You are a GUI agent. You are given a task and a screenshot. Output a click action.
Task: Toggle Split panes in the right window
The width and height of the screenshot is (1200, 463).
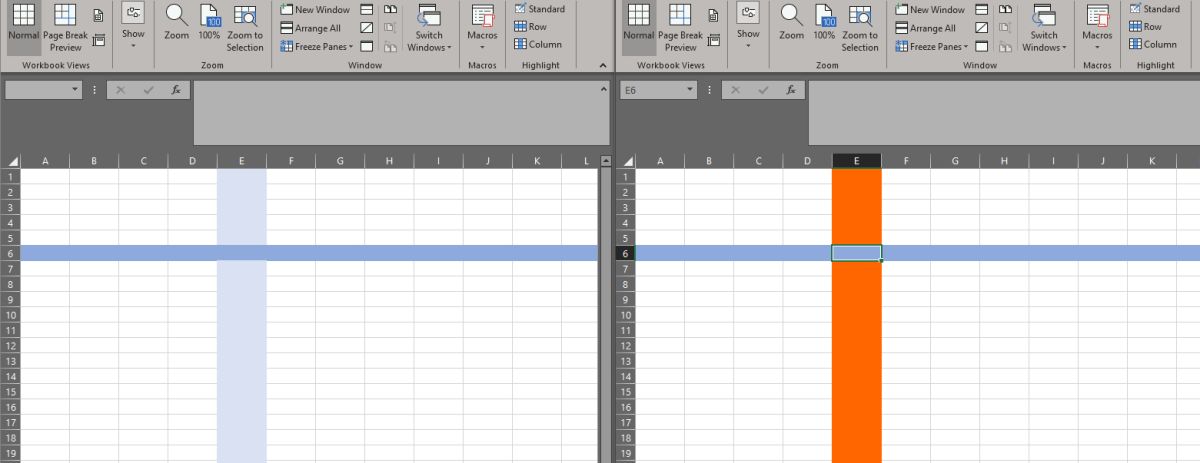[982, 10]
